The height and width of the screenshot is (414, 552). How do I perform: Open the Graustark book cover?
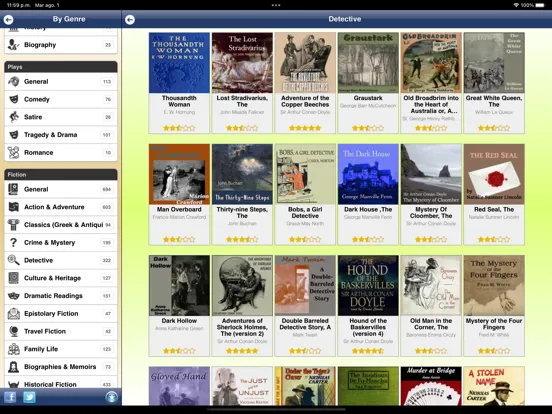[368, 63]
